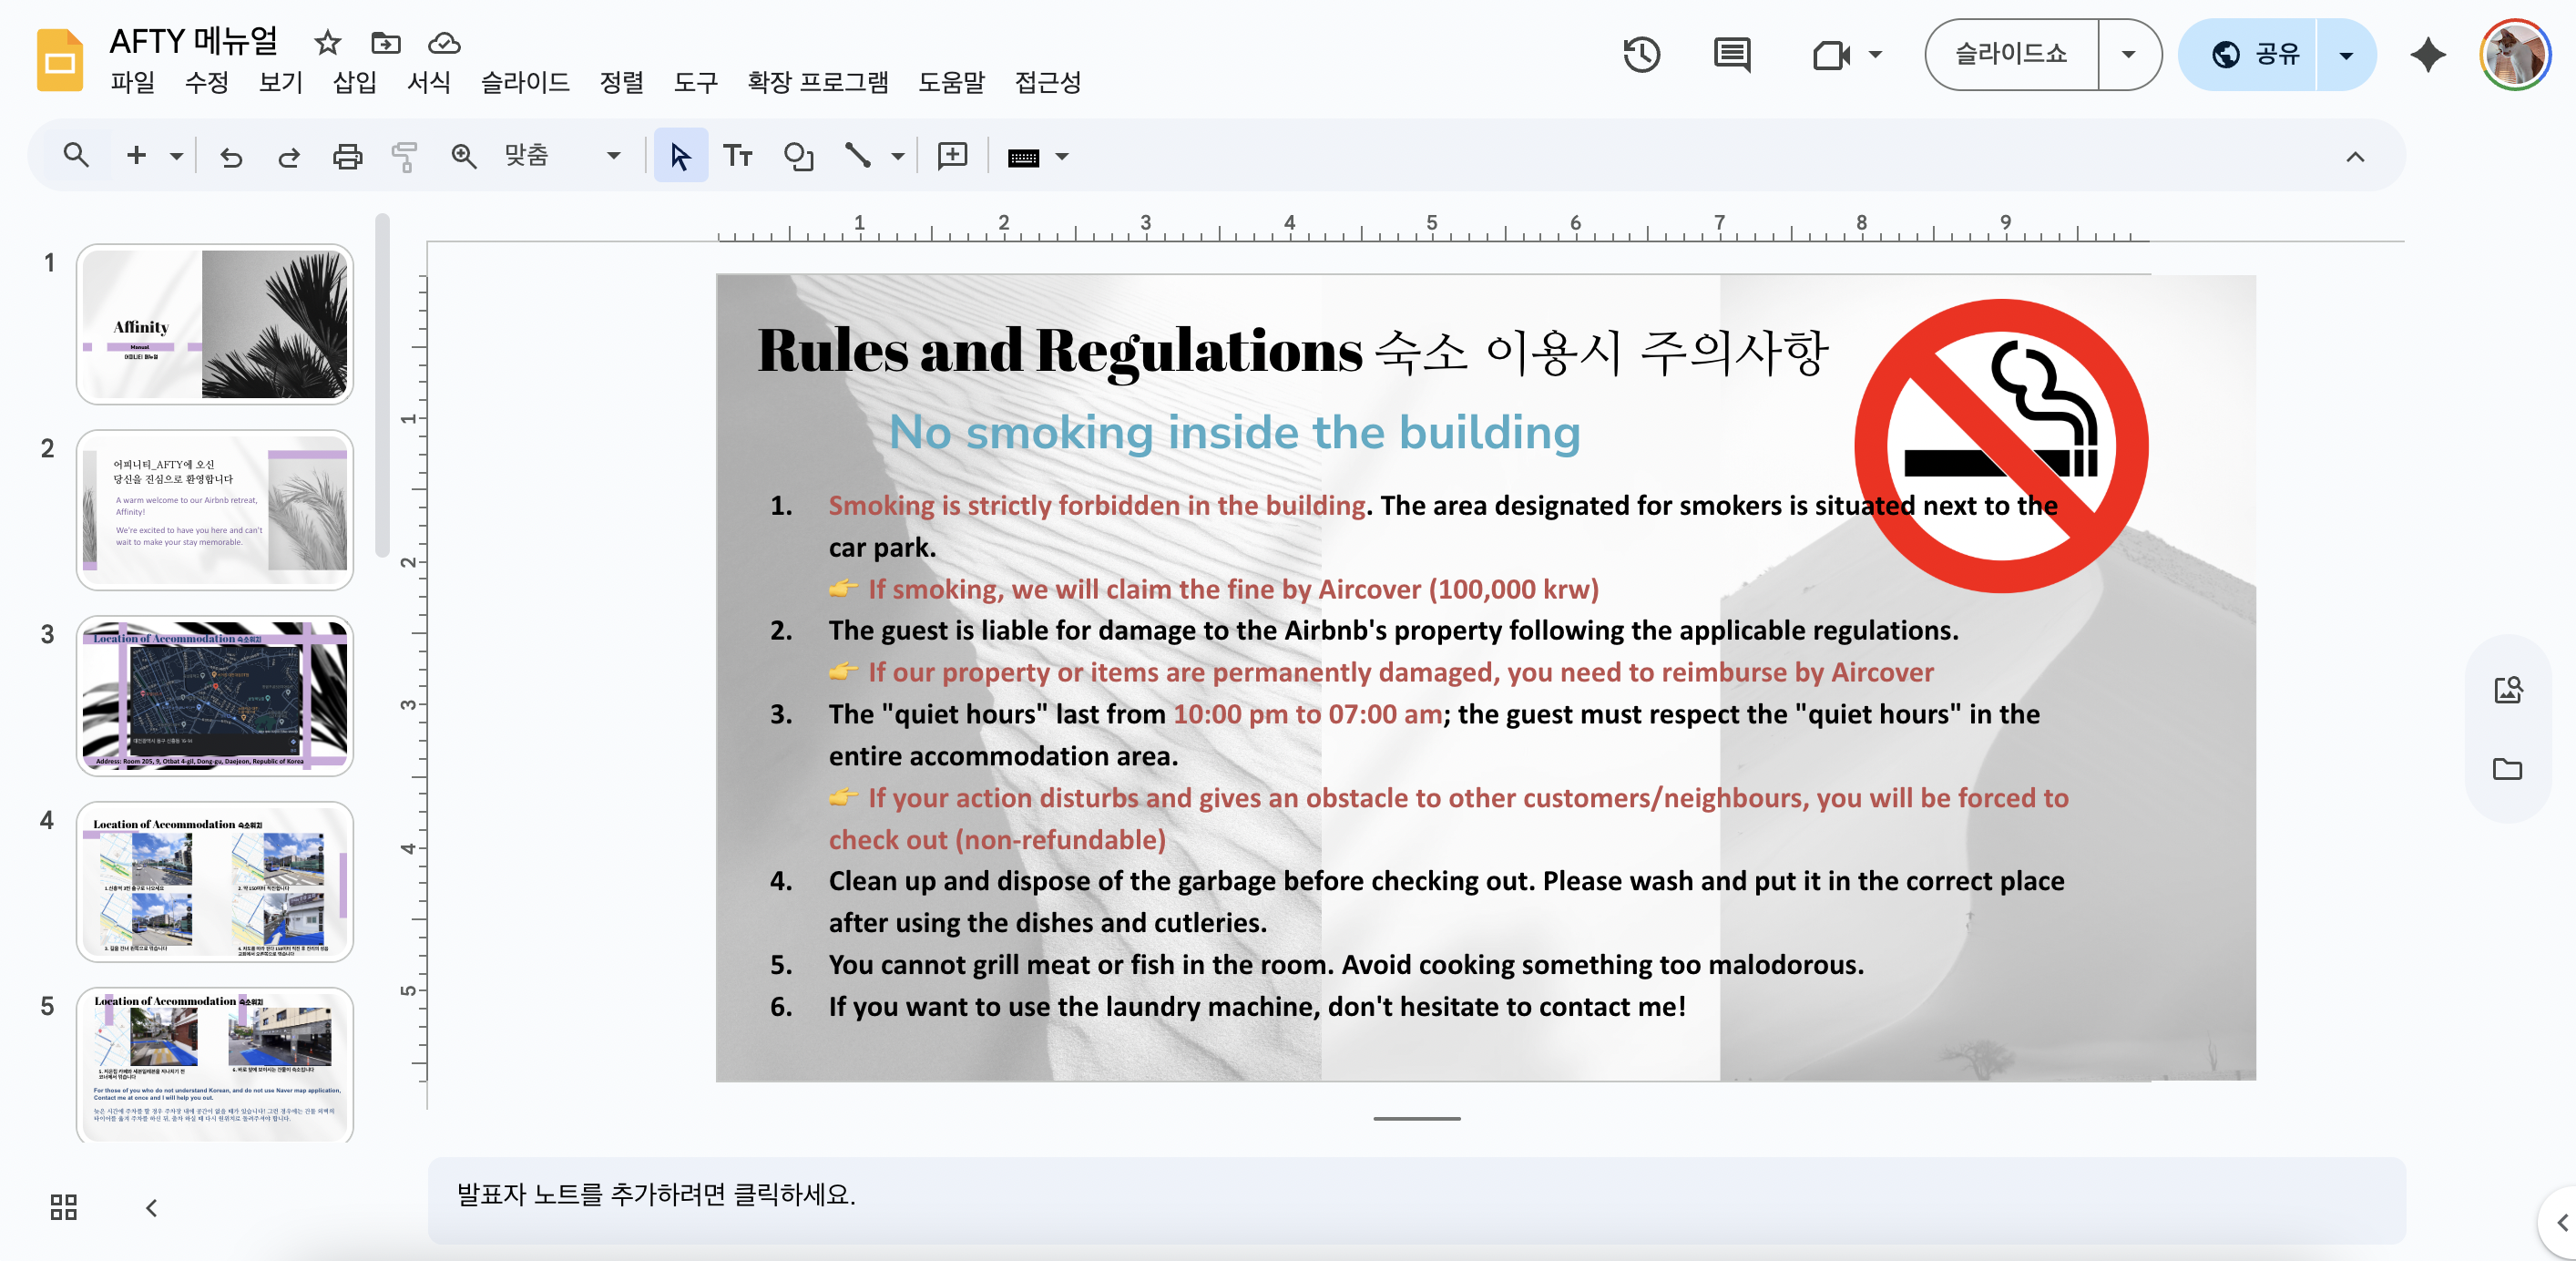Select the paint format icon

405,156
